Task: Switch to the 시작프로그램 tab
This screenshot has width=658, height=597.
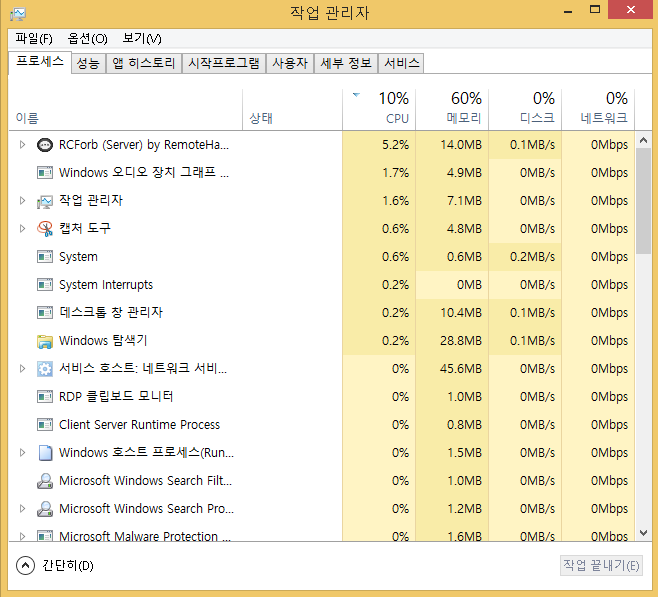Action: pyautogui.click(x=224, y=63)
